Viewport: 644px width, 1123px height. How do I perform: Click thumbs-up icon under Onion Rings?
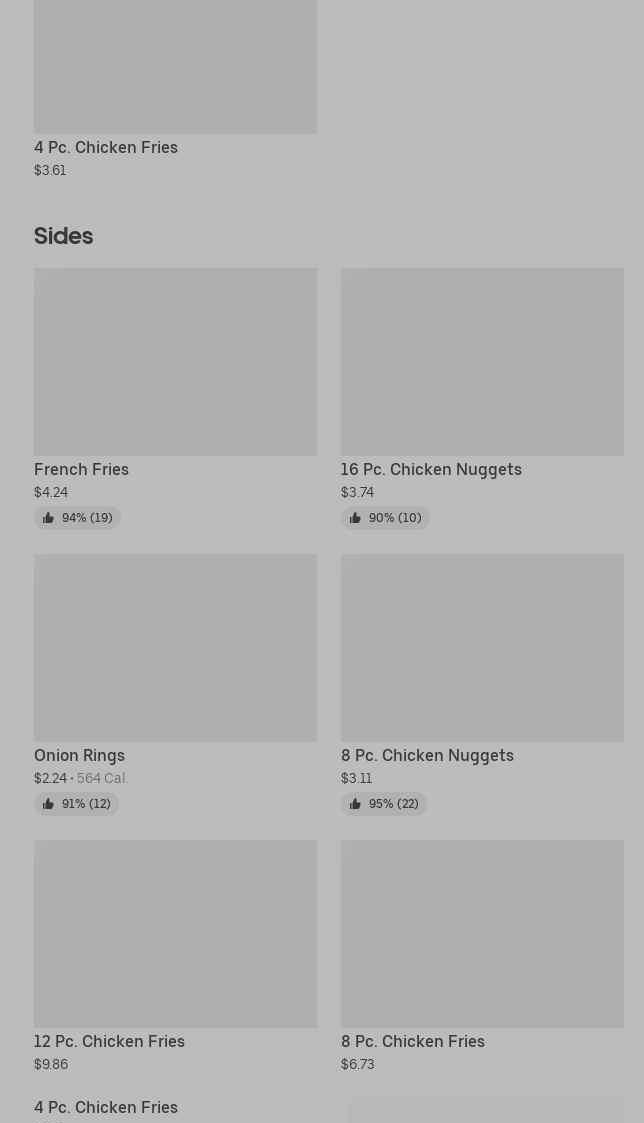48,804
